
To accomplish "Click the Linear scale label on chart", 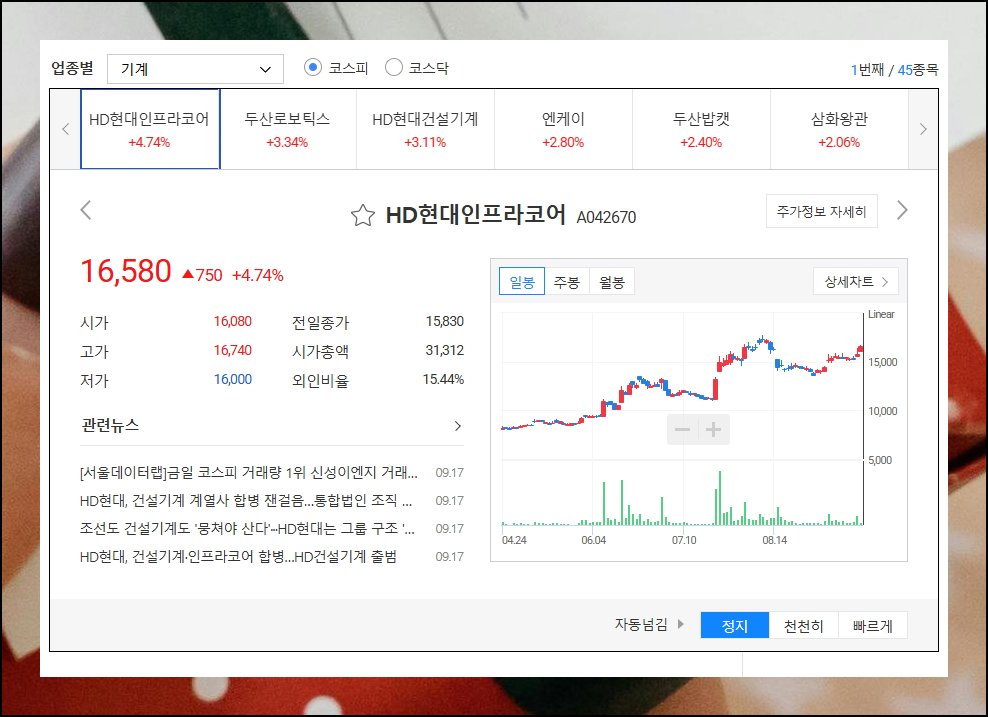I will (881, 314).
